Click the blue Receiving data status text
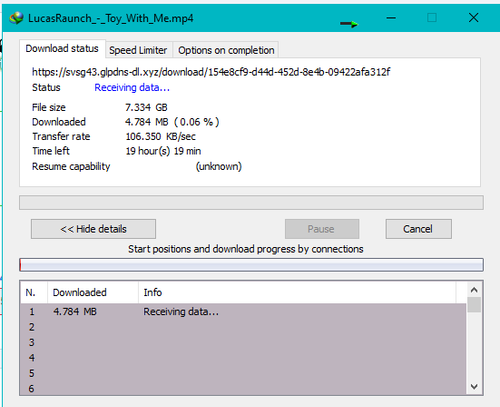Image resolution: width=500 pixels, height=407 pixels. [132, 88]
